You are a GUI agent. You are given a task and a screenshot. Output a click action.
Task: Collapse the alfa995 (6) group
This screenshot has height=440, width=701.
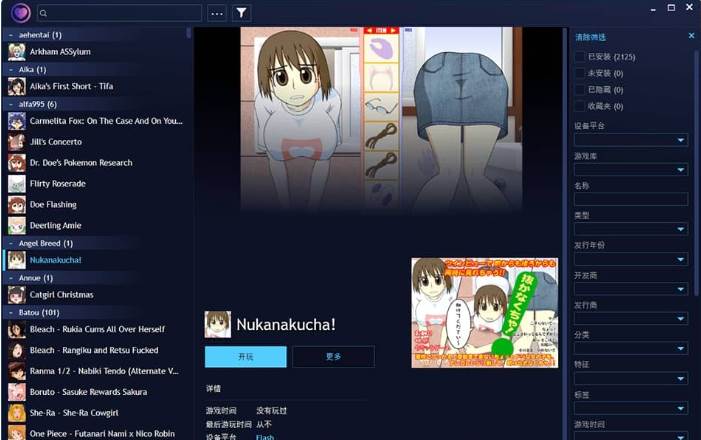click(11, 104)
